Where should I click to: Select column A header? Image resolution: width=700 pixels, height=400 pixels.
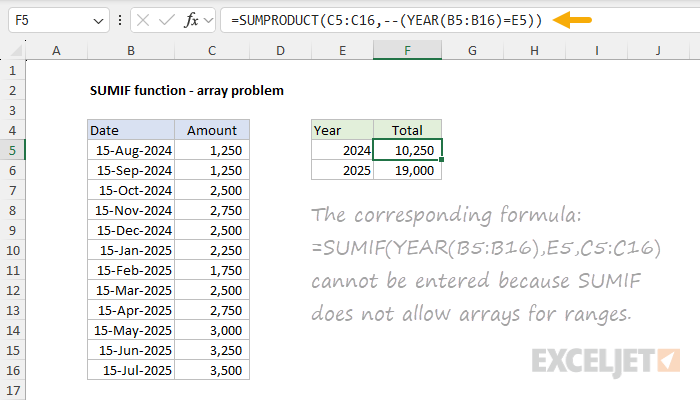56,50
